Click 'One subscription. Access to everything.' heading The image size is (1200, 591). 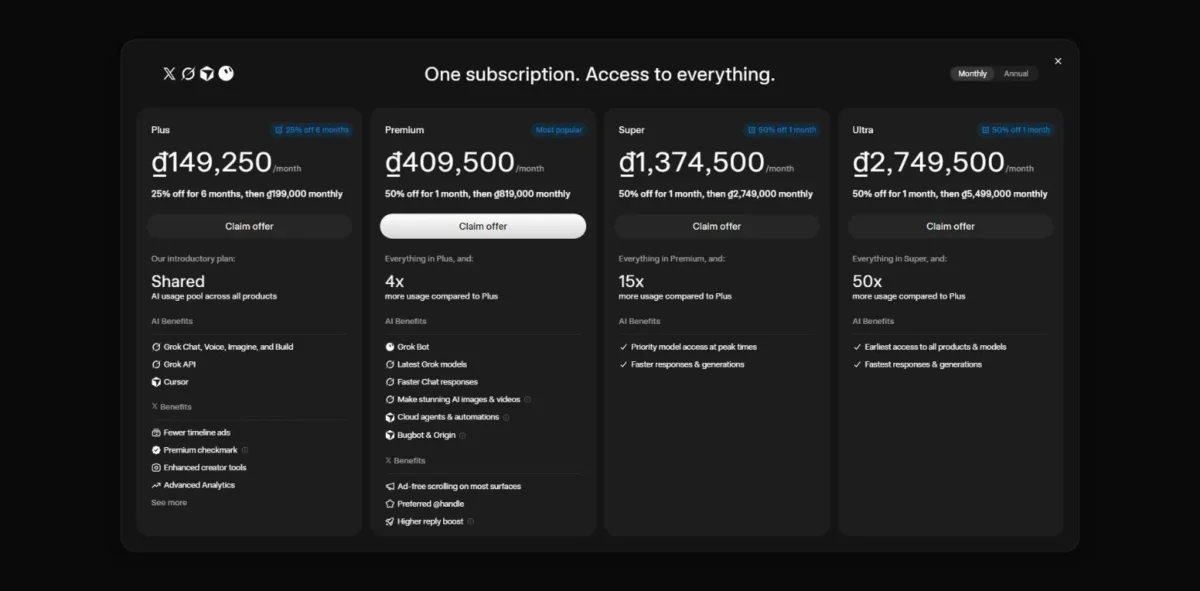click(x=599, y=74)
